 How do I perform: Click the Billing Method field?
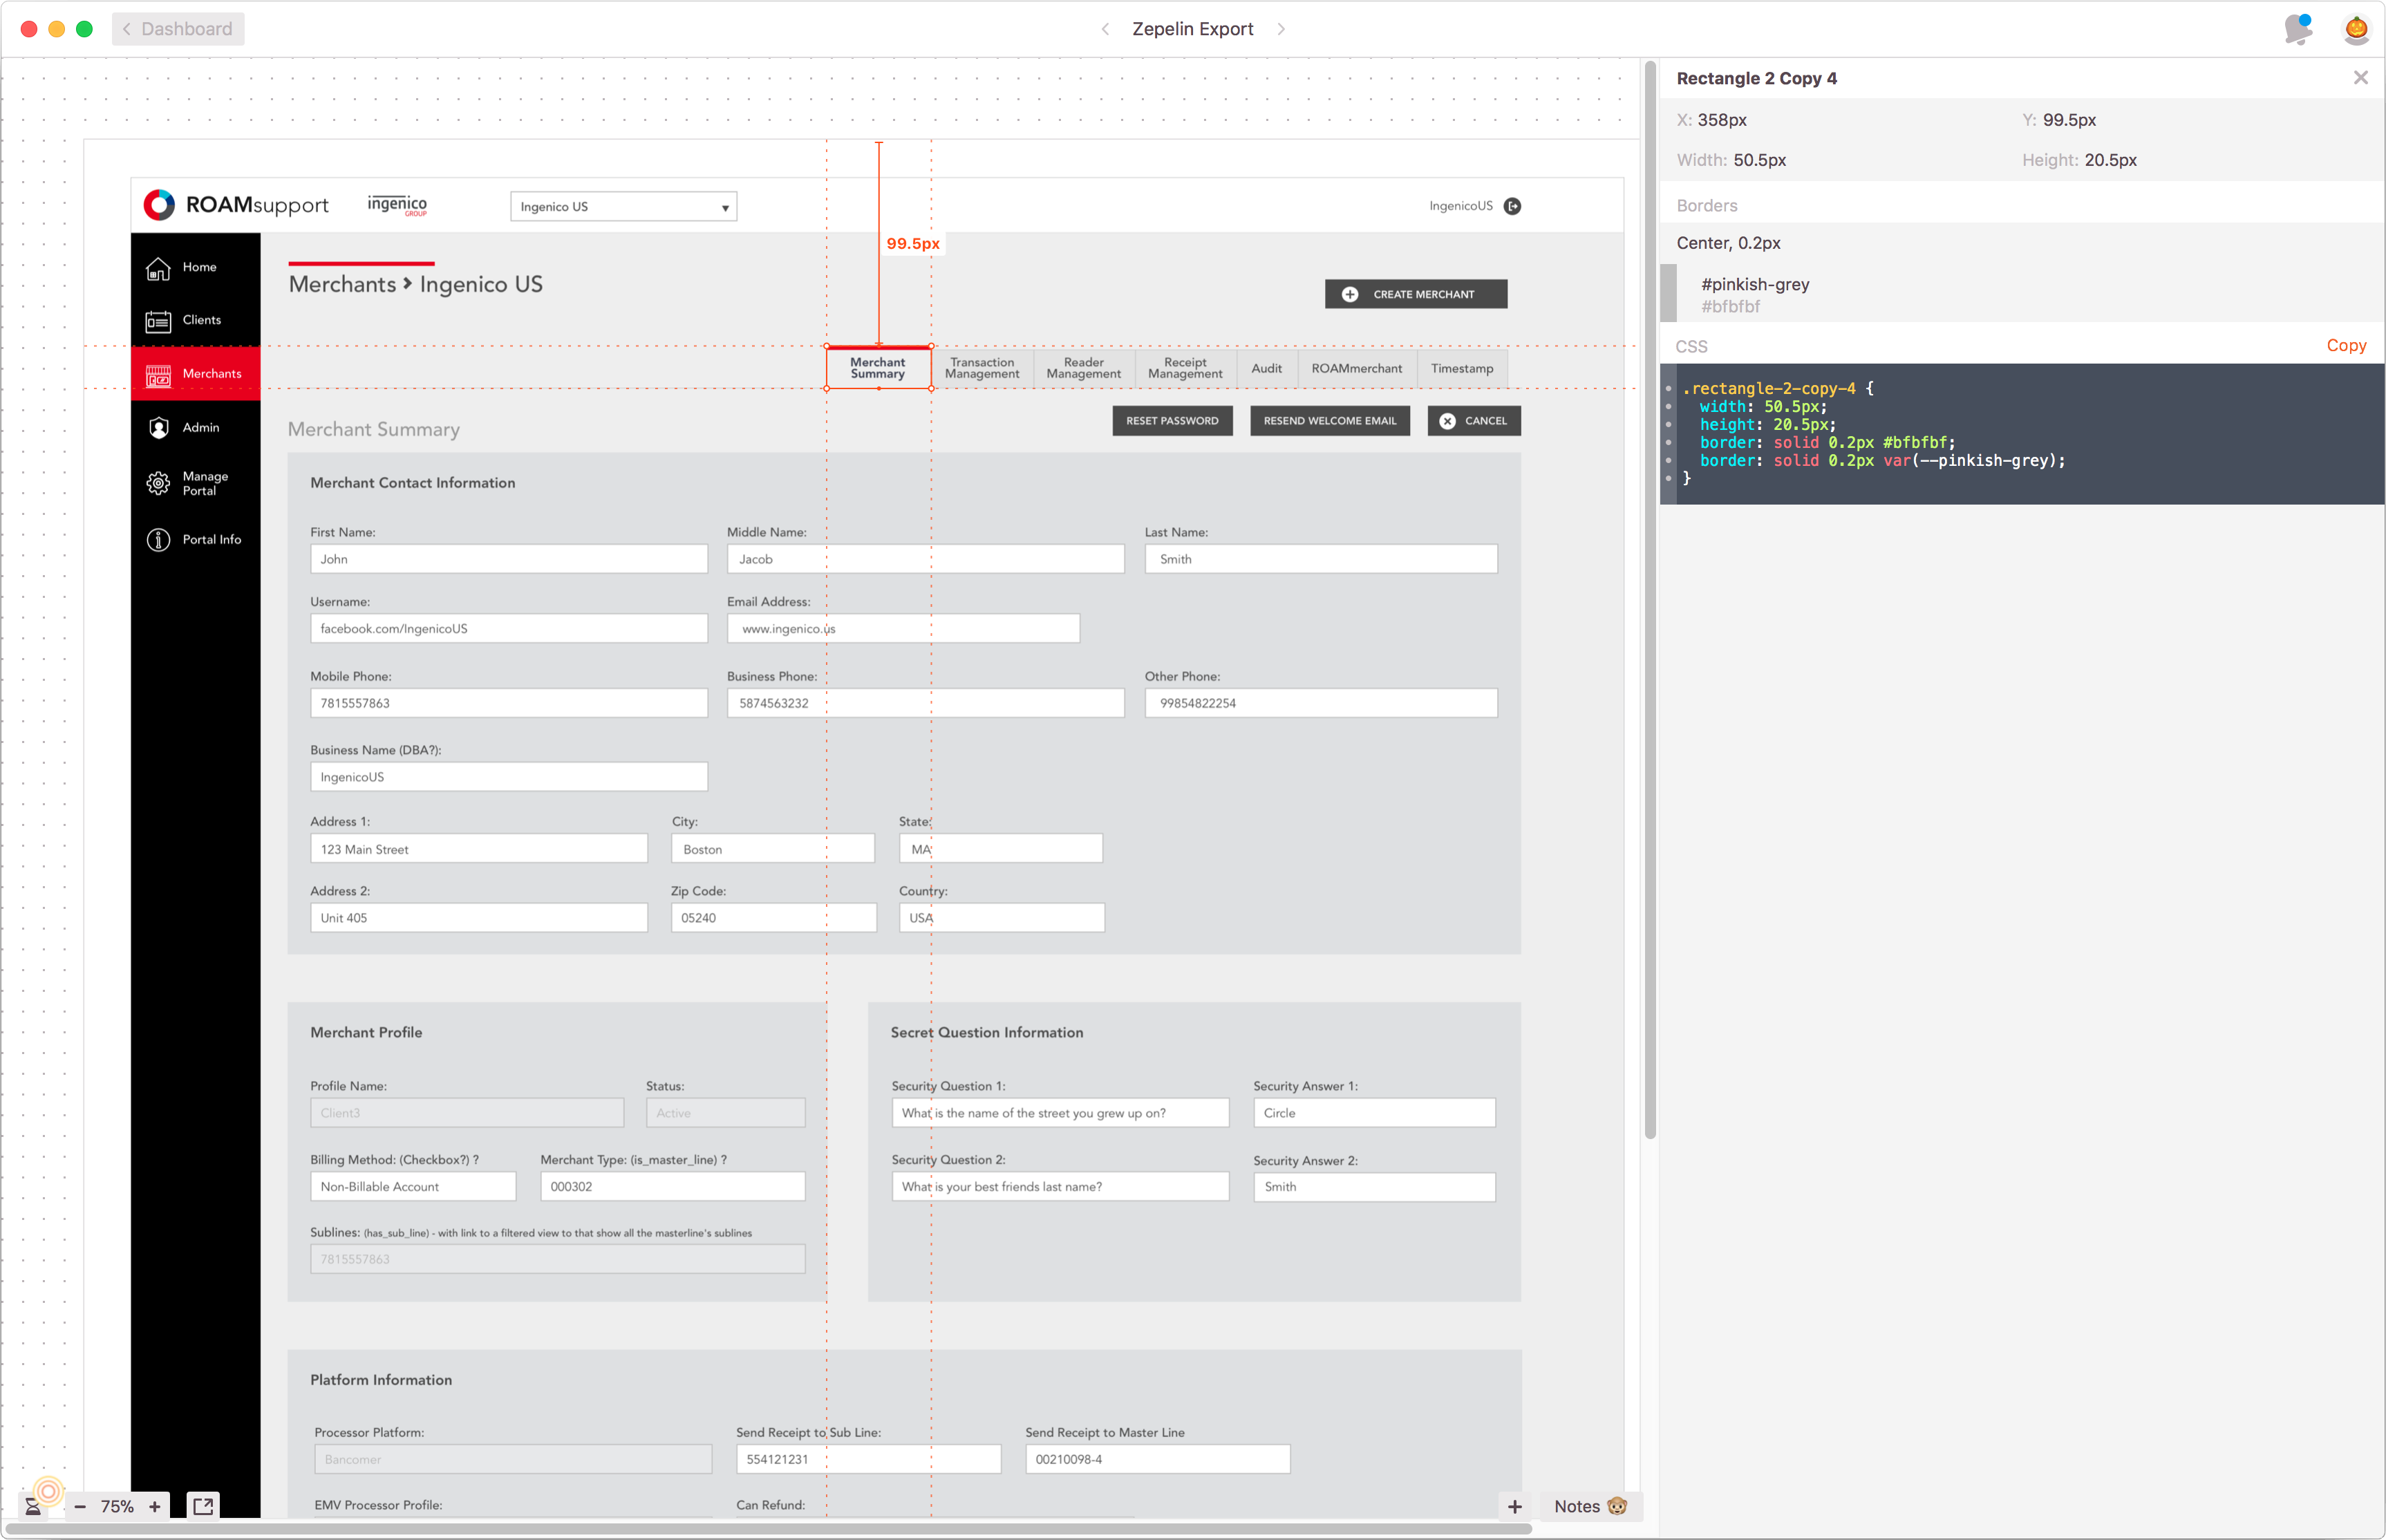pyautogui.click(x=413, y=1187)
